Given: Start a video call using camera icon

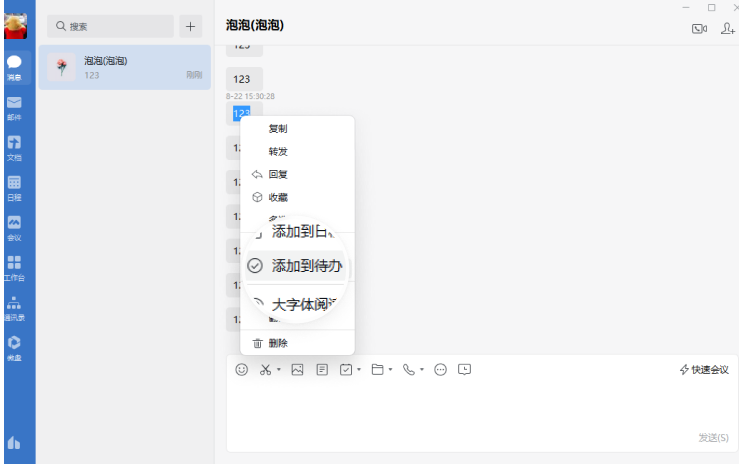Looking at the screenshot, I should 699,29.
